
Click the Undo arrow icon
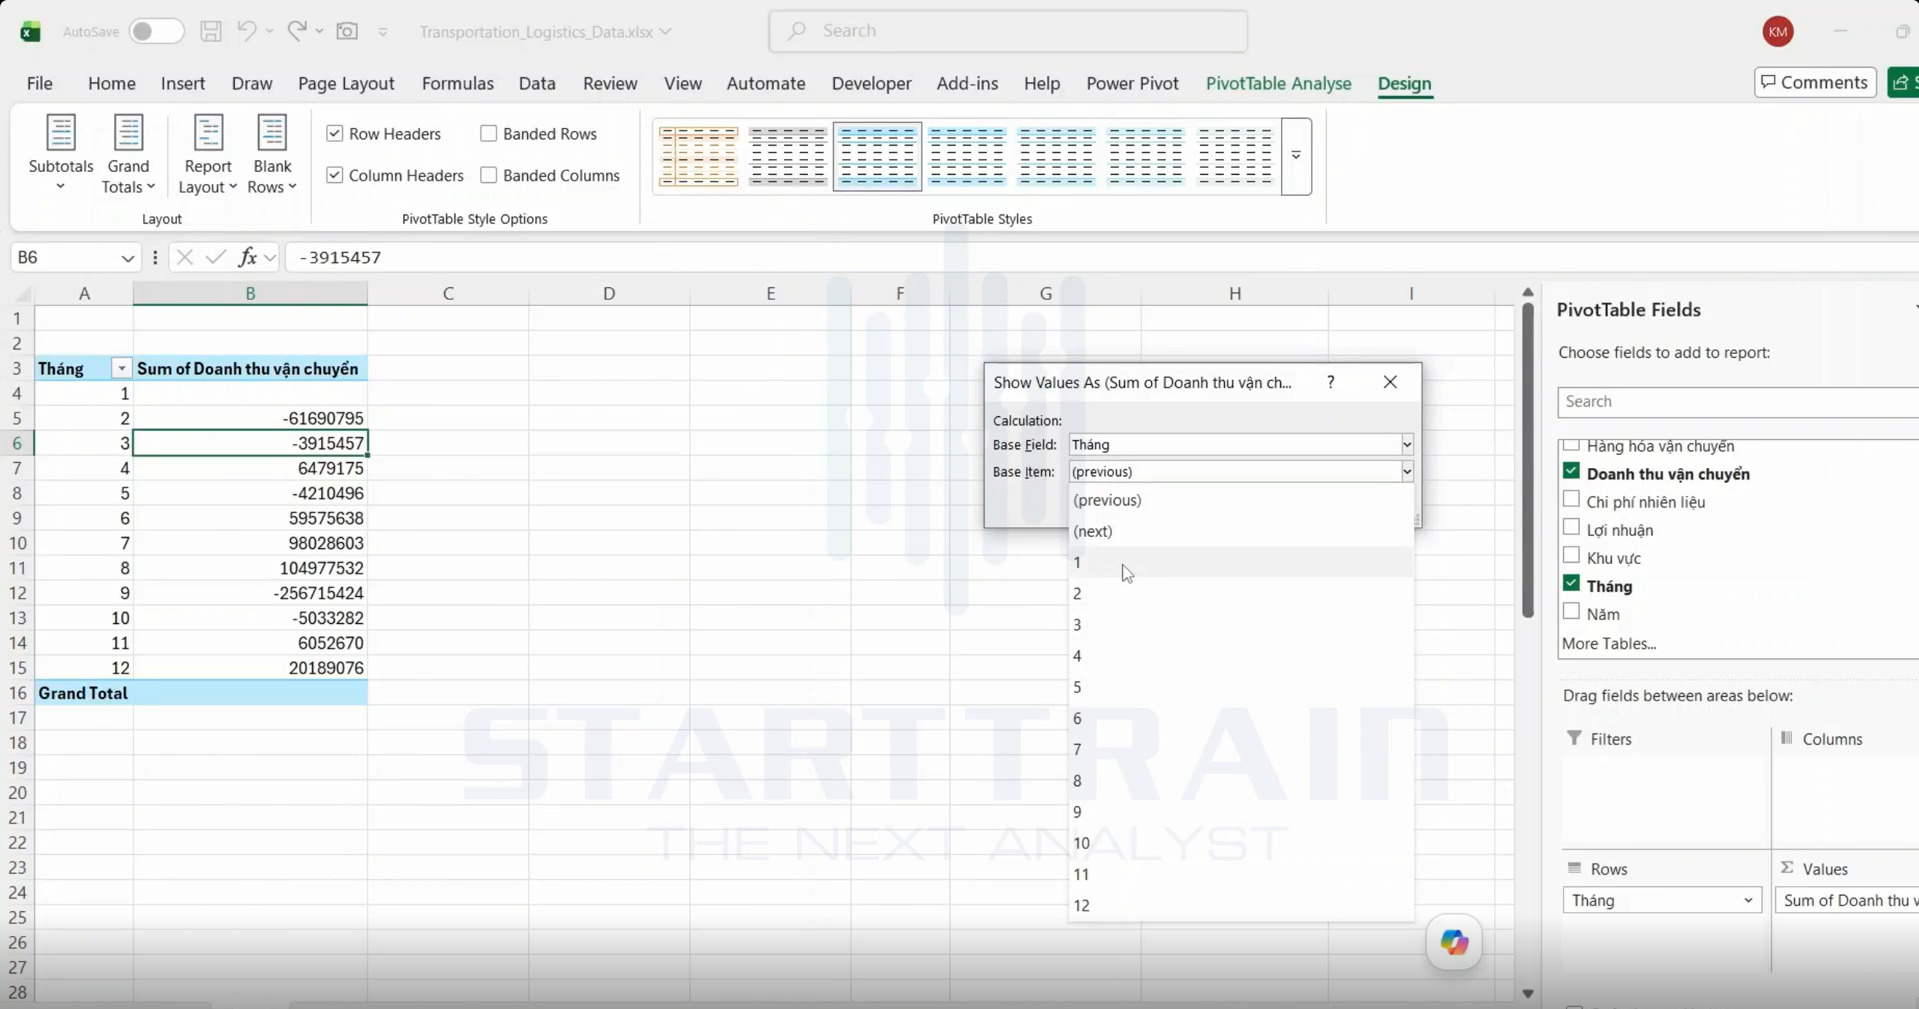pyautogui.click(x=246, y=31)
